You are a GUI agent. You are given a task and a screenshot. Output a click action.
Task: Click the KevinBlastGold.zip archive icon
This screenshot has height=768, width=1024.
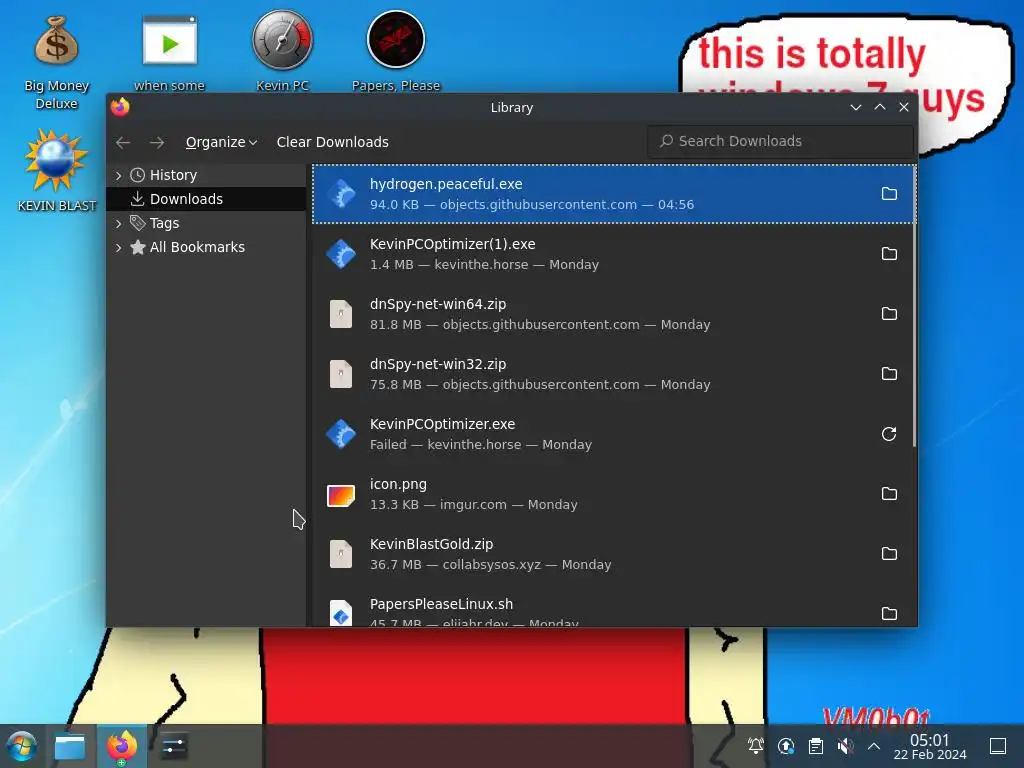pyautogui.click(x=341, y=554)
